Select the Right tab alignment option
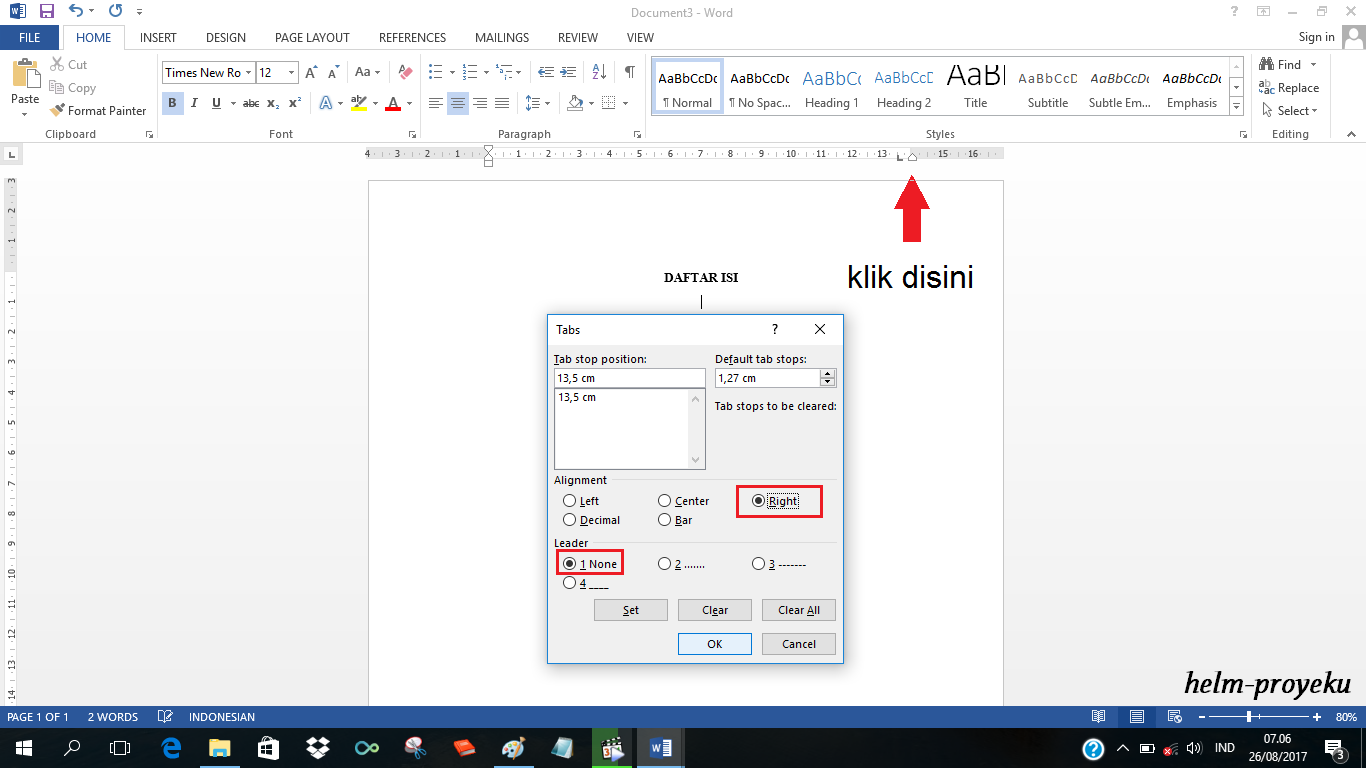Image resolution: width=1366 pixels, height=768 pixels. pos(771,500)
